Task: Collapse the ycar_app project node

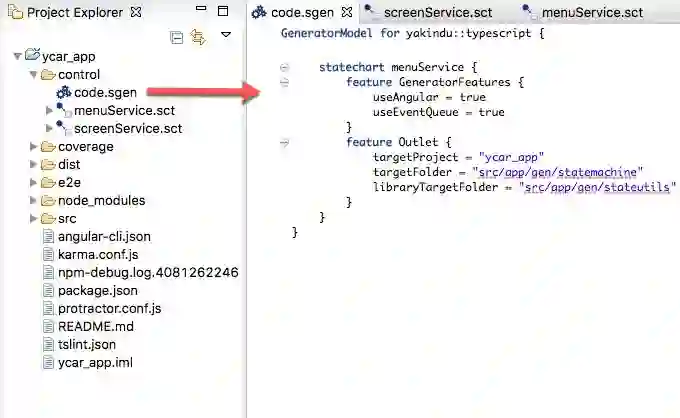Action: point(17,56)
